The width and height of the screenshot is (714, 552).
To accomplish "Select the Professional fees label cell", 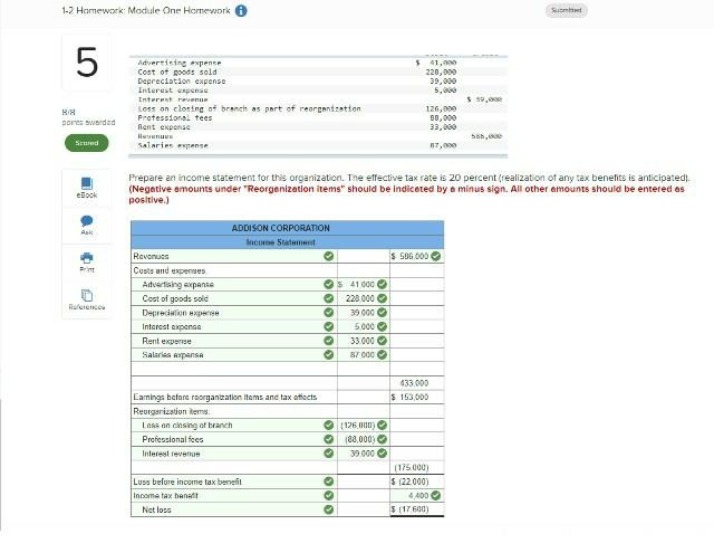I will (x=234, y=439).
